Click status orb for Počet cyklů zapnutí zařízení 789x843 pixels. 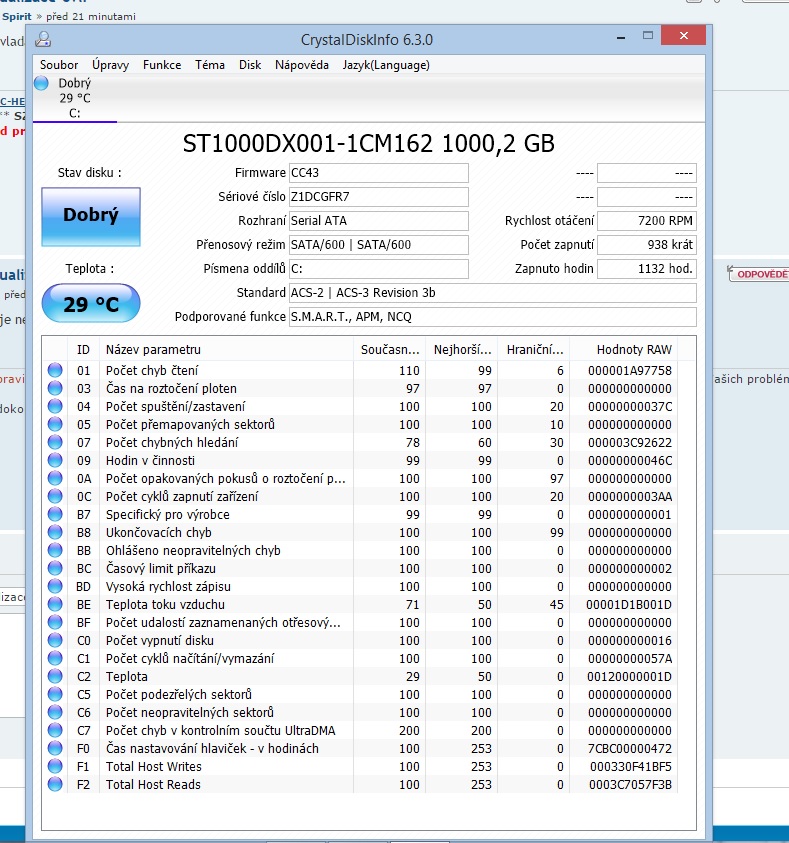(x=55, y=496)
